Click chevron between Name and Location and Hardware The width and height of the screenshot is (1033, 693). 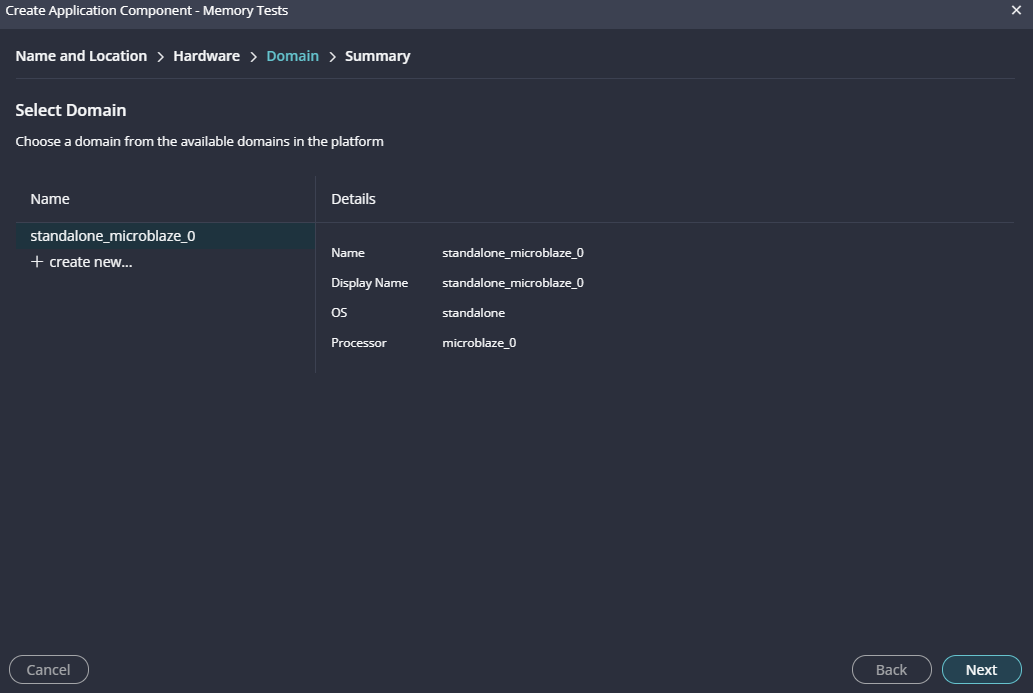[160, 57]
